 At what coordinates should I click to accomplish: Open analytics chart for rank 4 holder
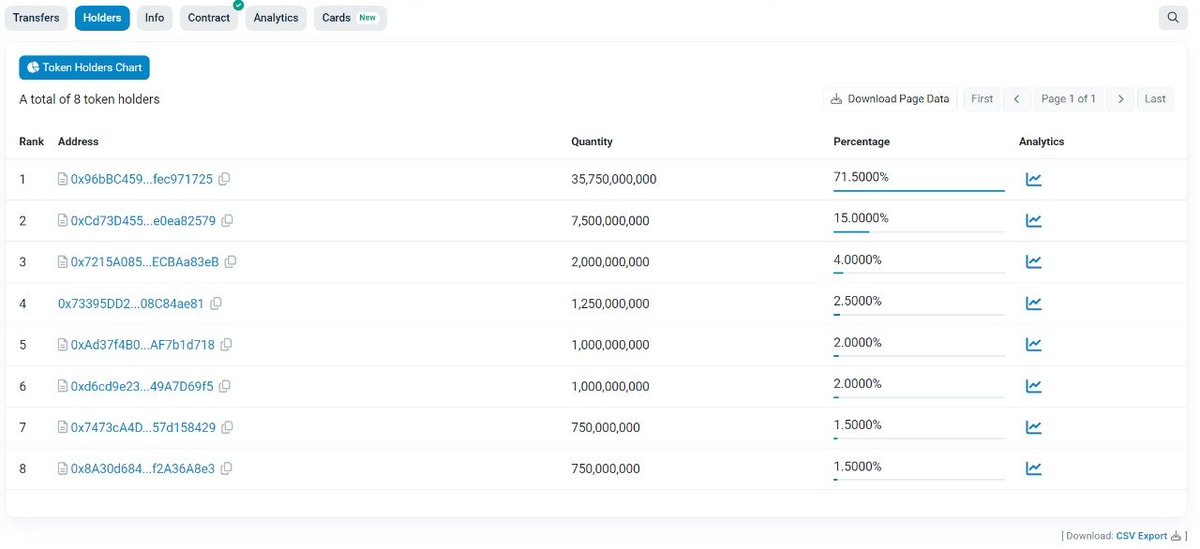point(1033,303)
